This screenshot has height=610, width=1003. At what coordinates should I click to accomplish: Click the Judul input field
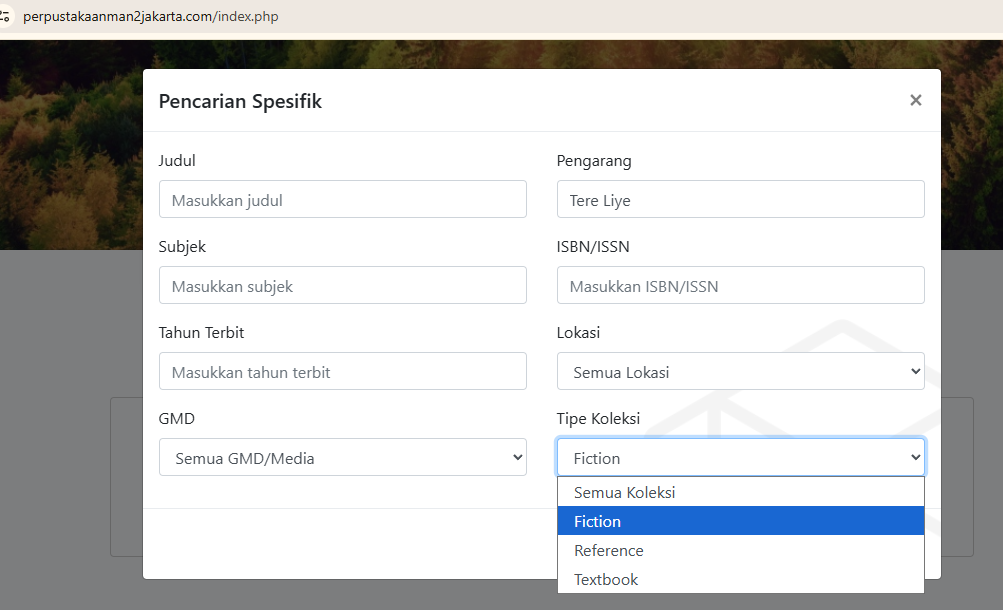pyautogui.click(x=342, y=199)
